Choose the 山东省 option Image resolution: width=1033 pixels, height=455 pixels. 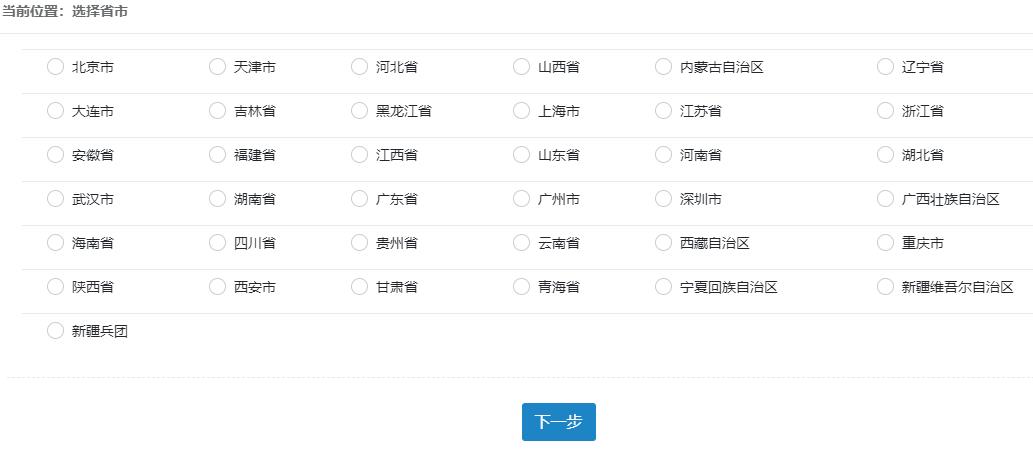521,155
